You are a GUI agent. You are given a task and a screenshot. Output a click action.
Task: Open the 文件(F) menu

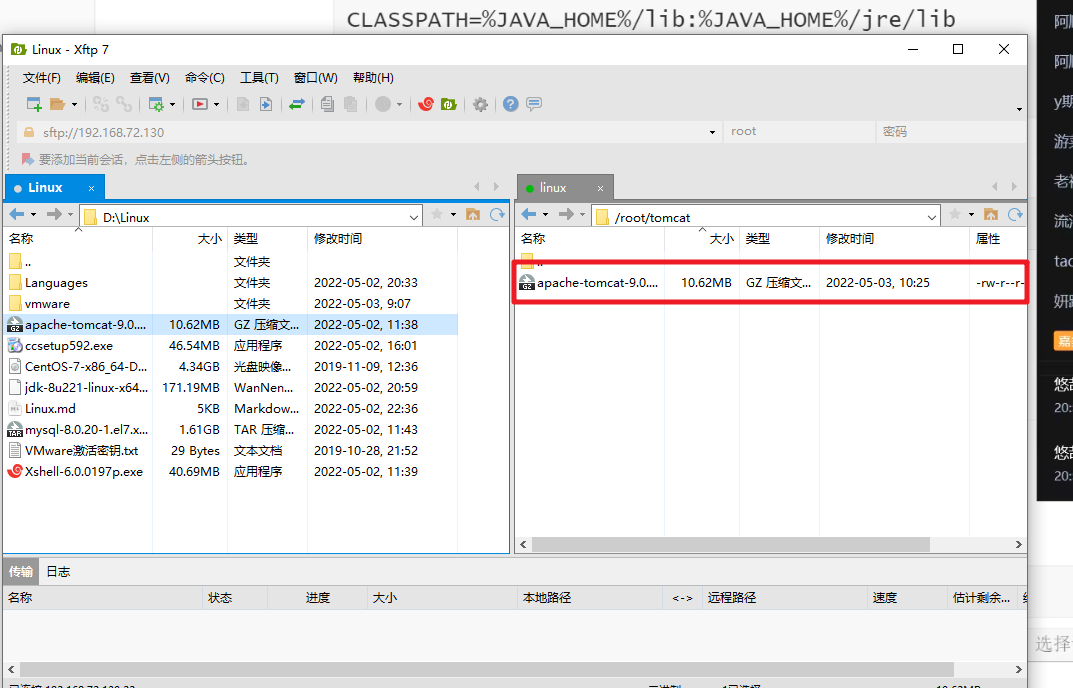point(42,78)
